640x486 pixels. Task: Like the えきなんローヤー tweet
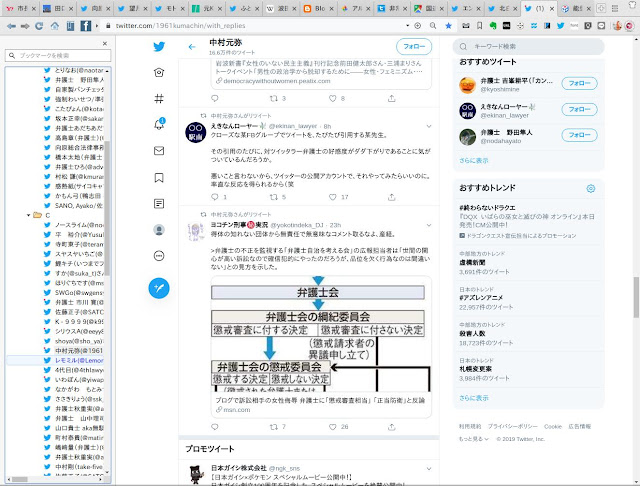(x=333, y=197)
